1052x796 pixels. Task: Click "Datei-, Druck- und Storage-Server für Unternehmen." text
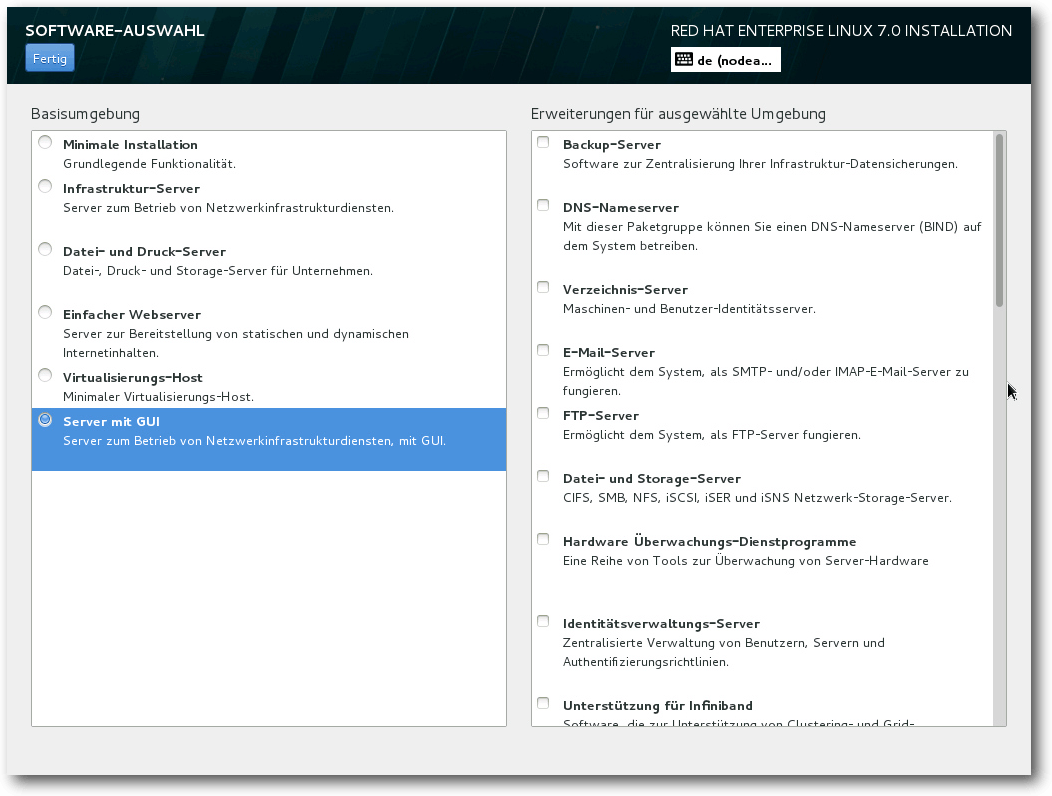tap(218, 271)
